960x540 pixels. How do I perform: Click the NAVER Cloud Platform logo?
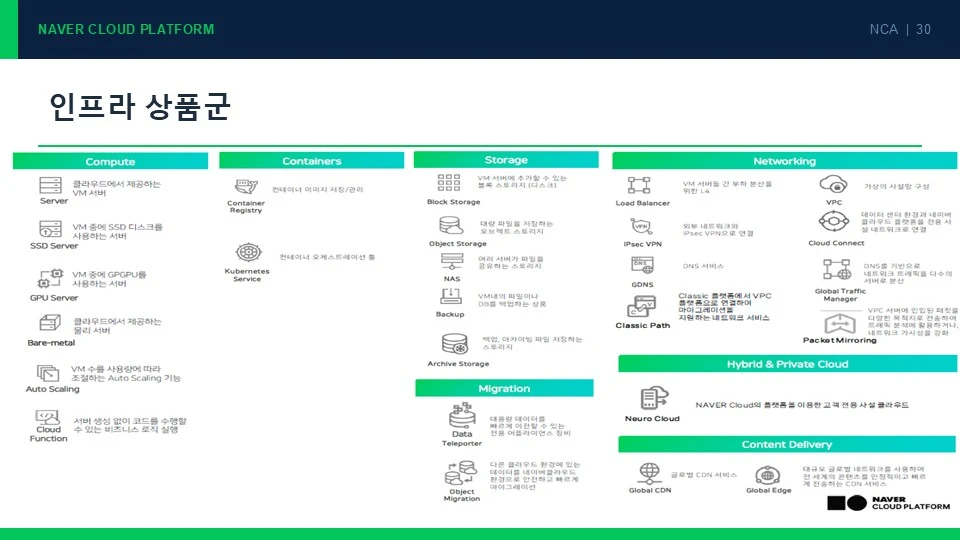pyautogui.click(x=888, y=503)
